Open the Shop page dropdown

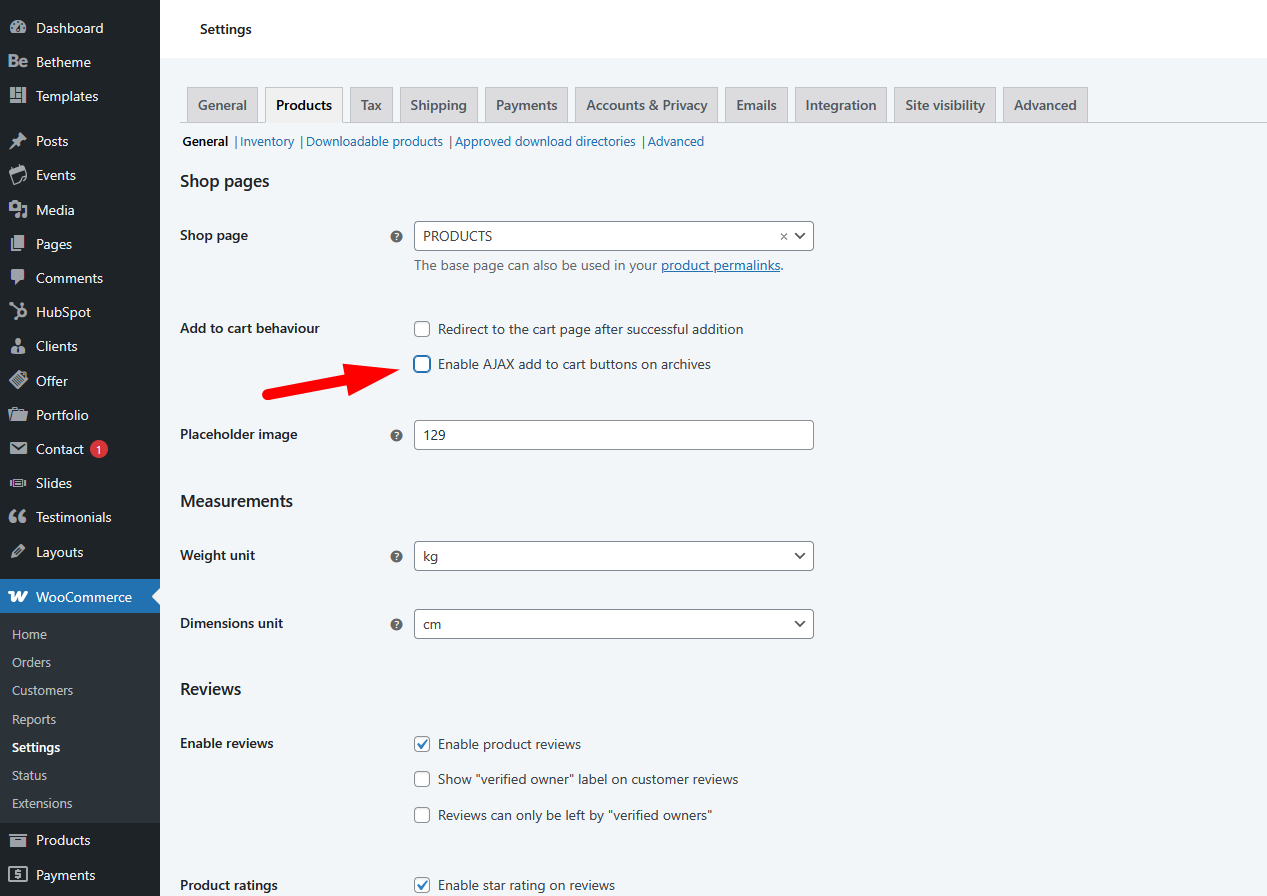point(600,236)
